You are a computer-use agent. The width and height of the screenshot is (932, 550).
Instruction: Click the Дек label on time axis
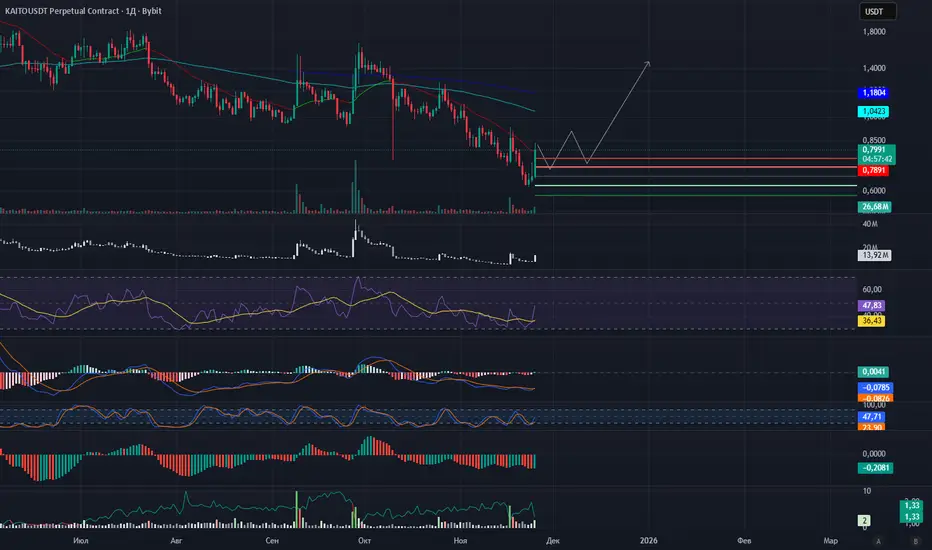coord(553,540)
